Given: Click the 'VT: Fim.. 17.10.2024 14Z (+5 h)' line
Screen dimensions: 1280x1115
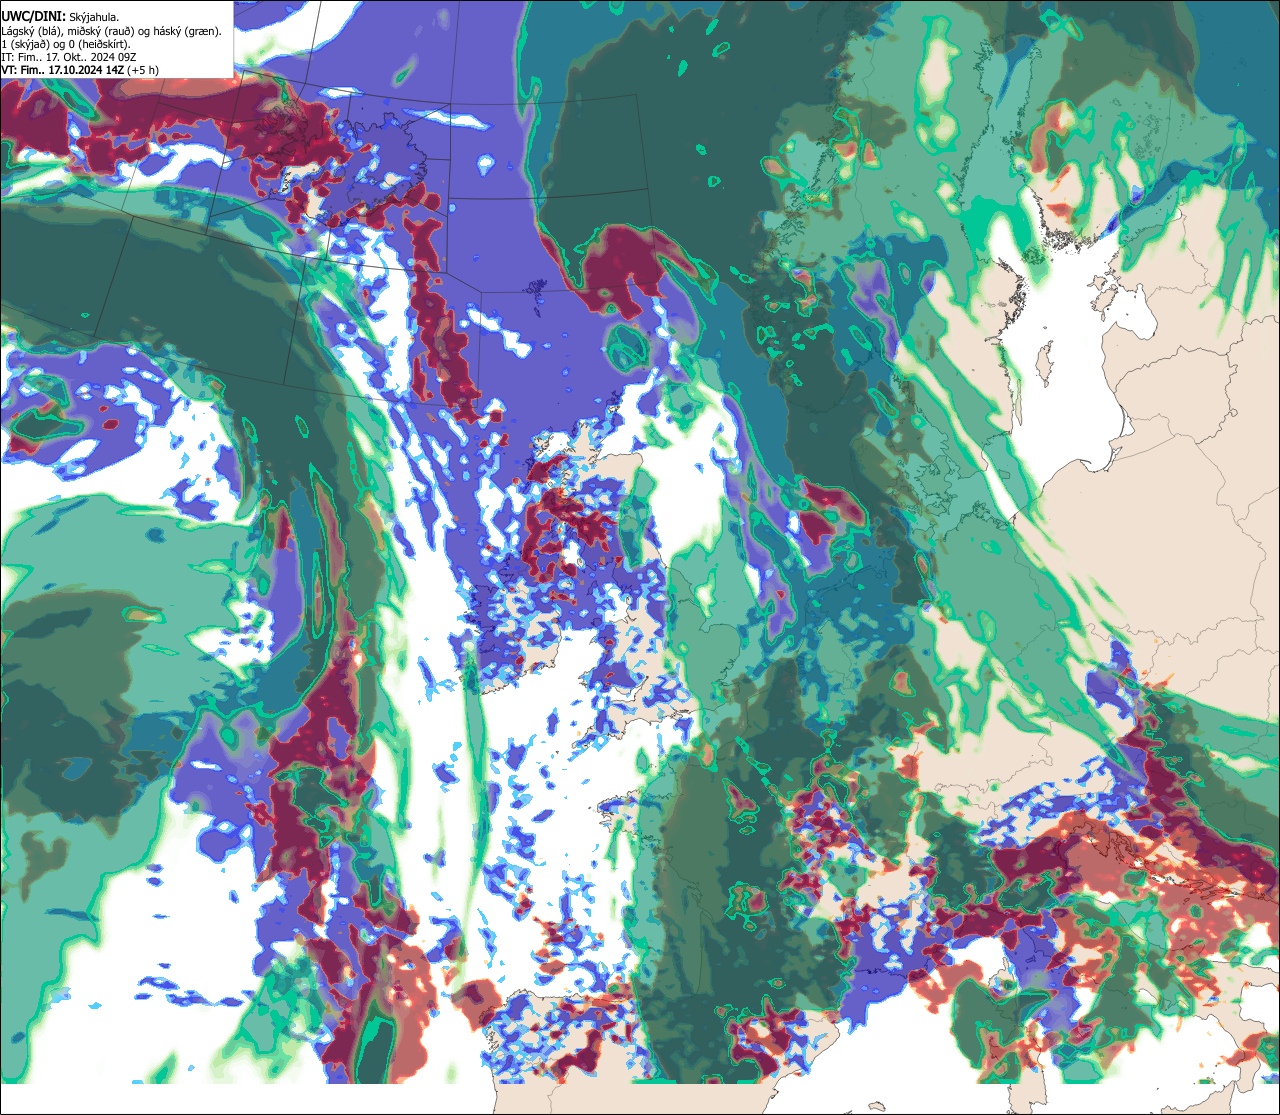Looking at the screenshot, I should (x=80, y=70).
